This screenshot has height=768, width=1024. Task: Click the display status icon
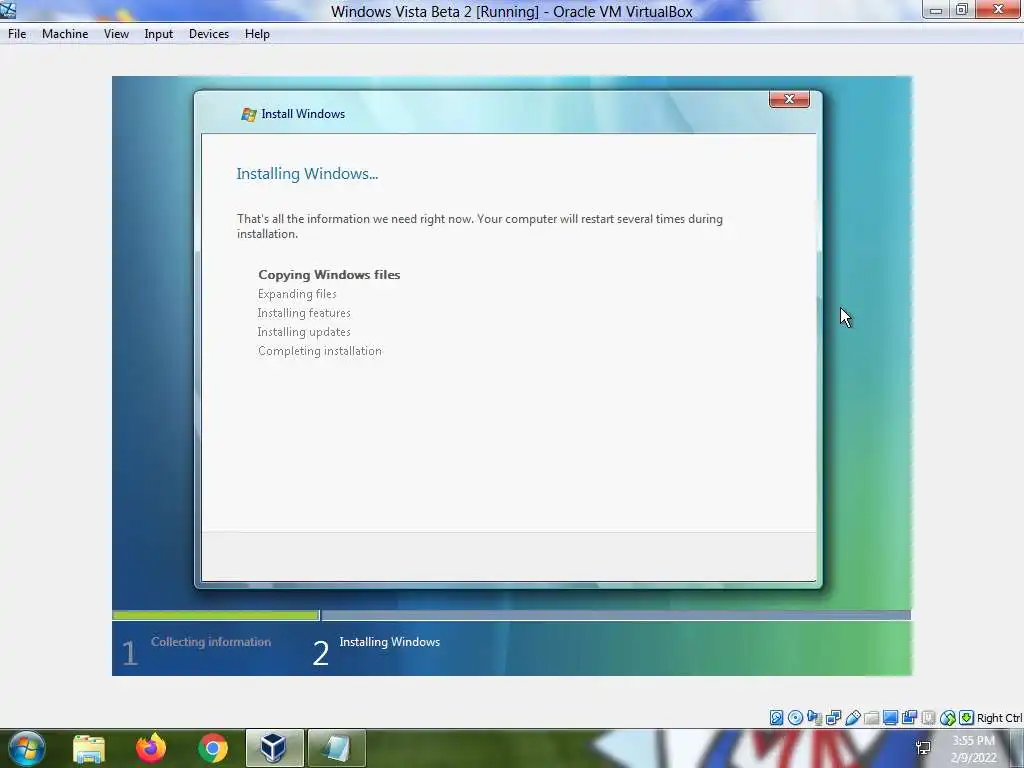coord(890,718)
